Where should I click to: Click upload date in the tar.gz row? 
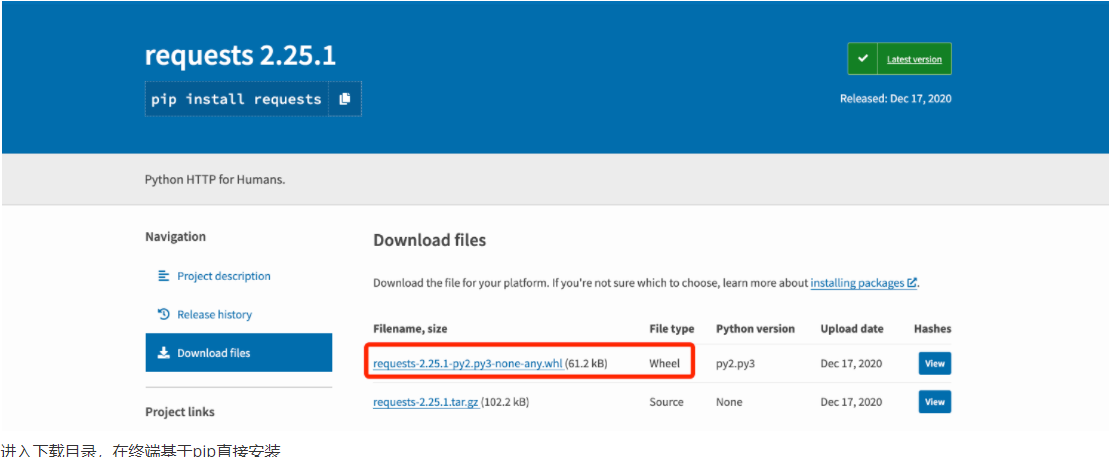coord(852,402)
